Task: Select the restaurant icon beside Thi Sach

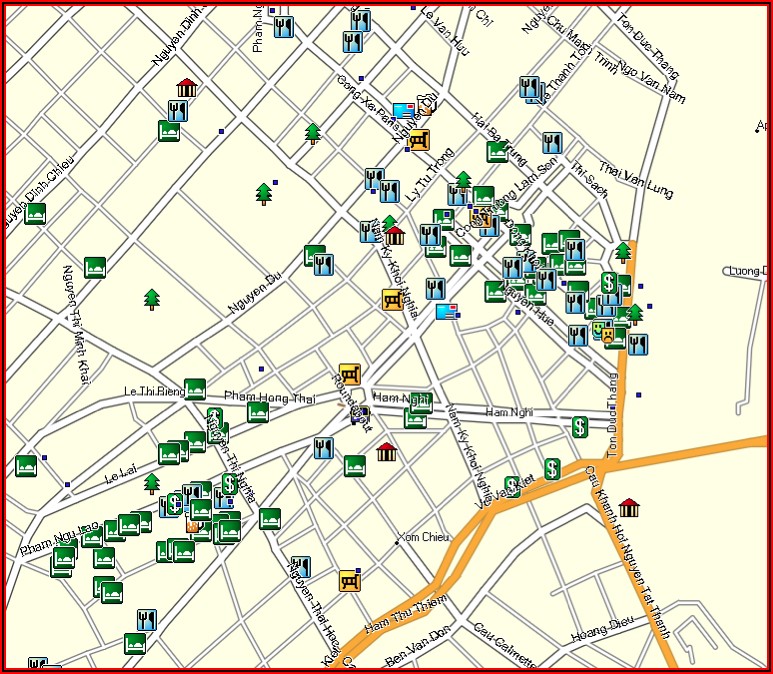Action: pos(552,143)
